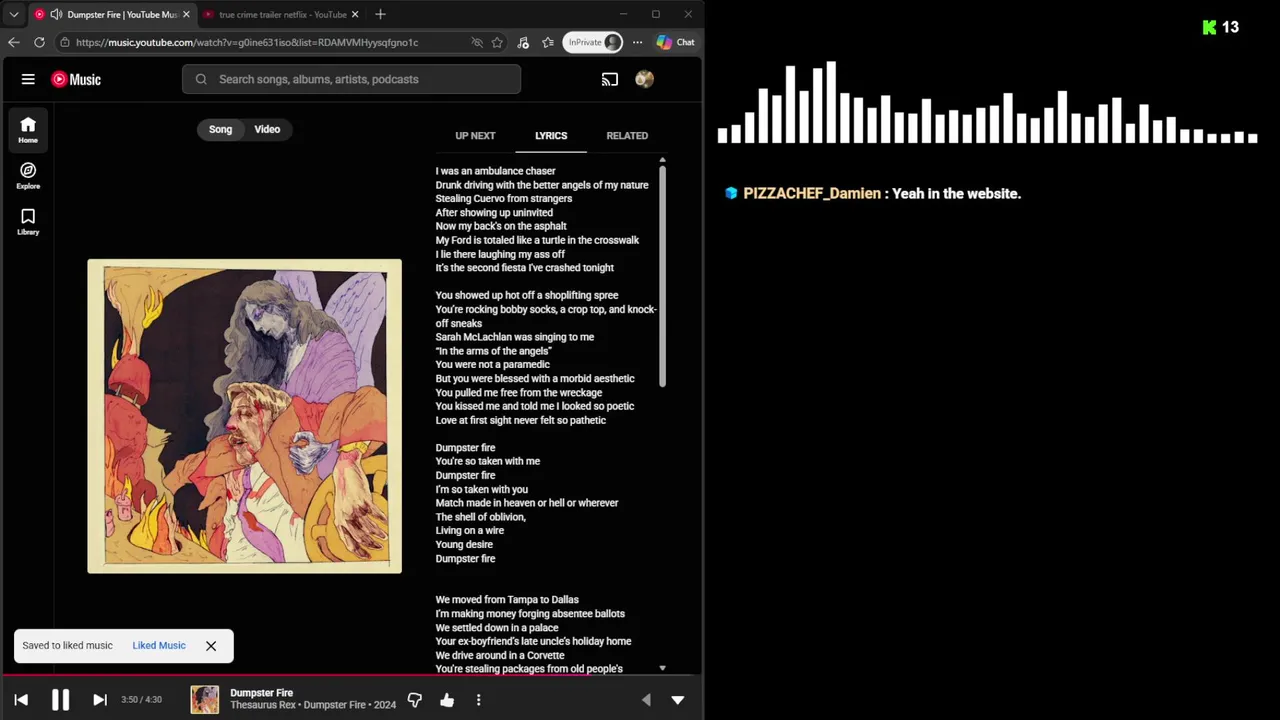The image size is (1280, 720).
Task: Click the audio visualizer bars
Action: [987, 102]
